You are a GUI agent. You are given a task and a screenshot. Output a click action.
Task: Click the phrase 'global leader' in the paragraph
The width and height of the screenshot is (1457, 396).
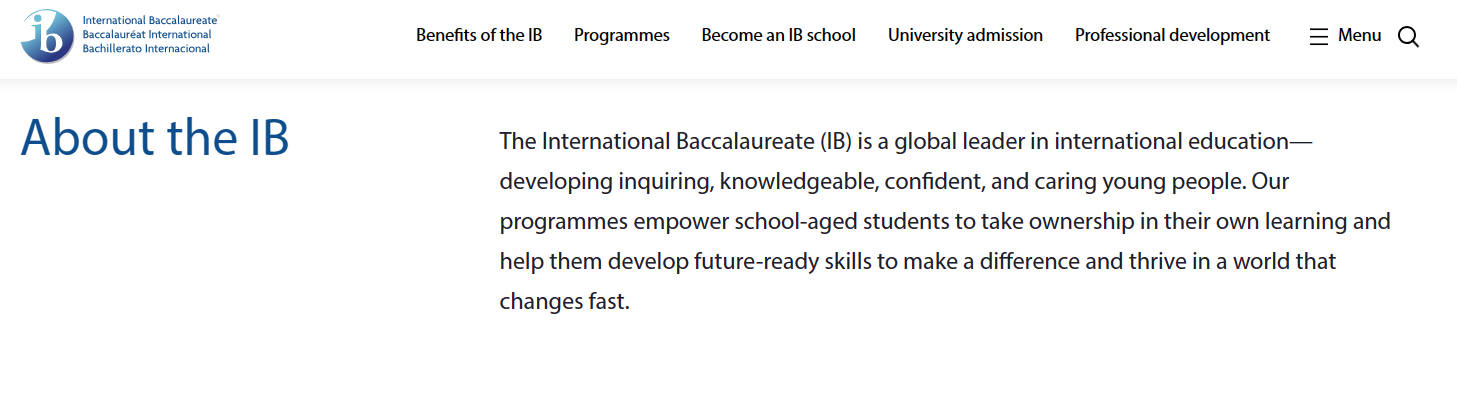pyautogui.click(x=957, y=141)
